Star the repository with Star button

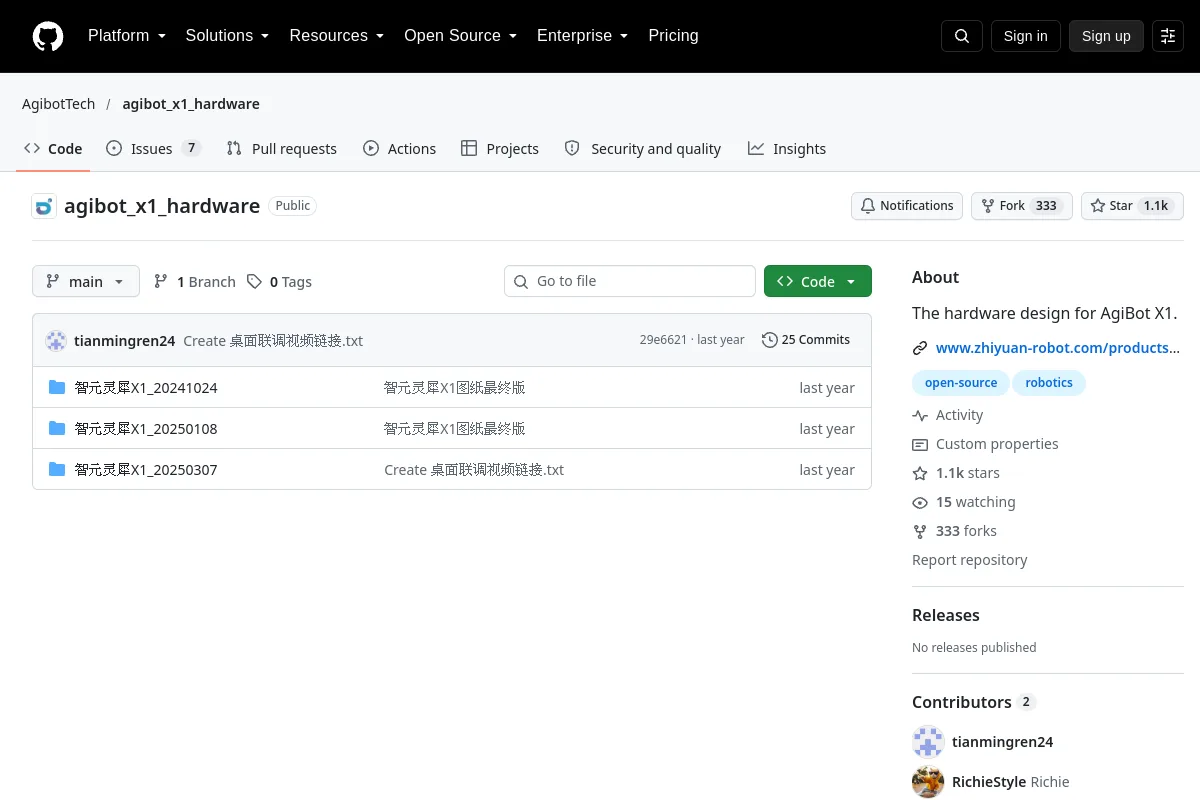[x=1132, y=206]
